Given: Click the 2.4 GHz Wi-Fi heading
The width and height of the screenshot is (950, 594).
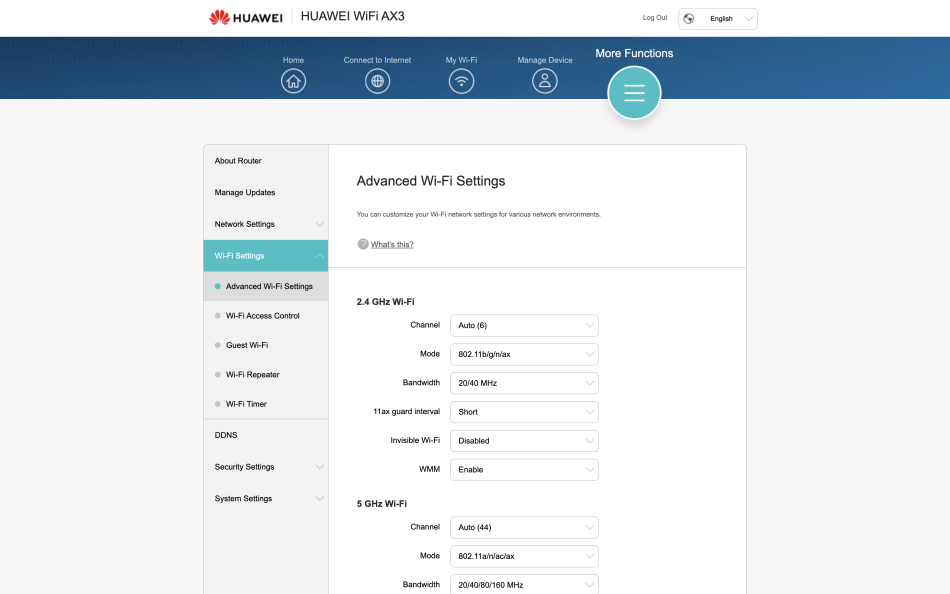Looking at the screenshot, I should click(x=385, y=302).
